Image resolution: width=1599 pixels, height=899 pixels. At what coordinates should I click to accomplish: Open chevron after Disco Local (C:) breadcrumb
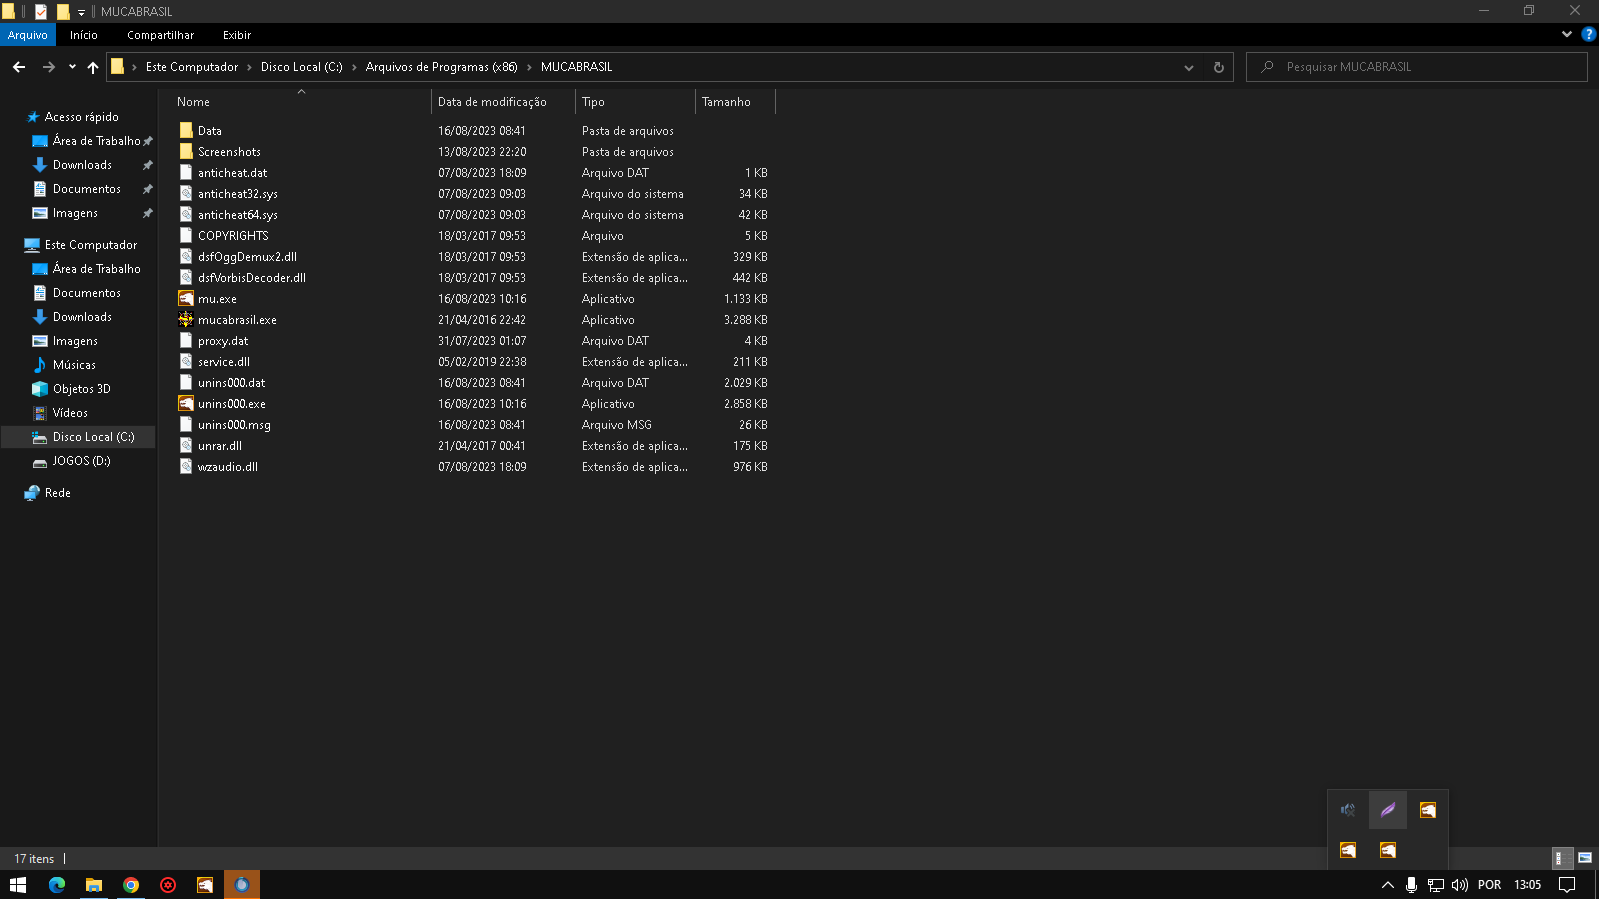(x=354, y=67)
